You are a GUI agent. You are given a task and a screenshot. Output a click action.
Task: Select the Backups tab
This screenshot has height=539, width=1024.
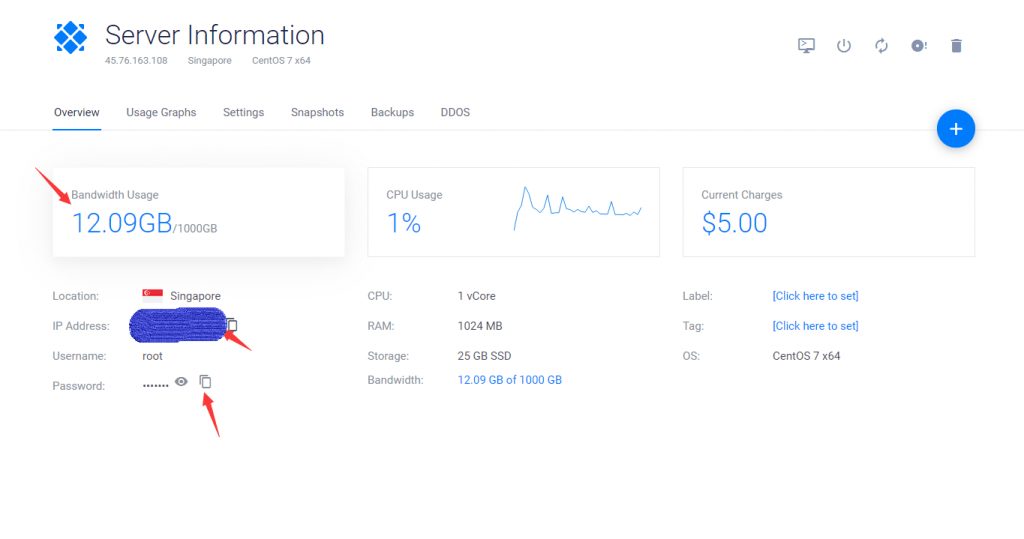click(392, 113)
